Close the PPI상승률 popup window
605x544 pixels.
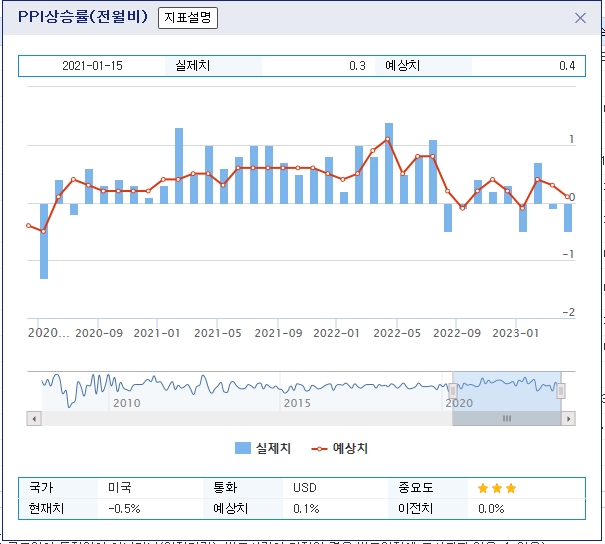[580, 18]
